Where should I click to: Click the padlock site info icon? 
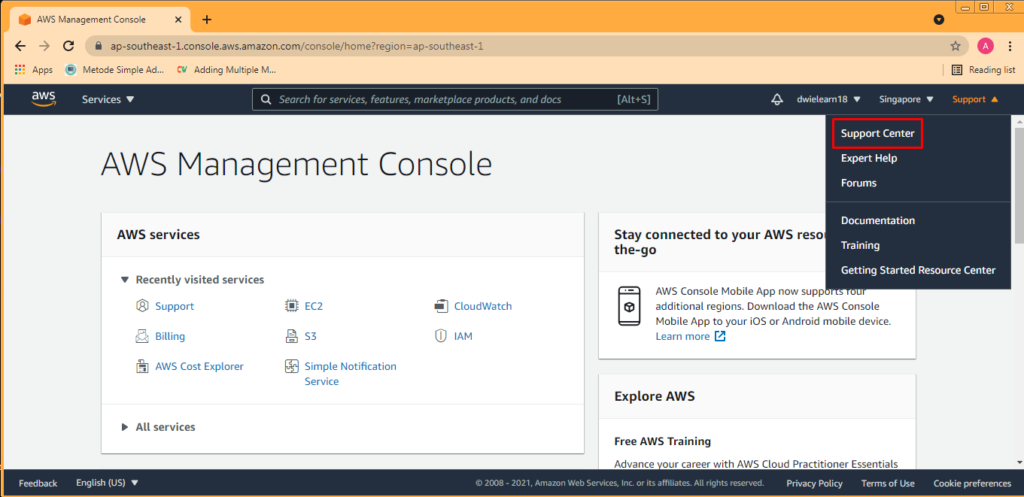tap(99, 46)
